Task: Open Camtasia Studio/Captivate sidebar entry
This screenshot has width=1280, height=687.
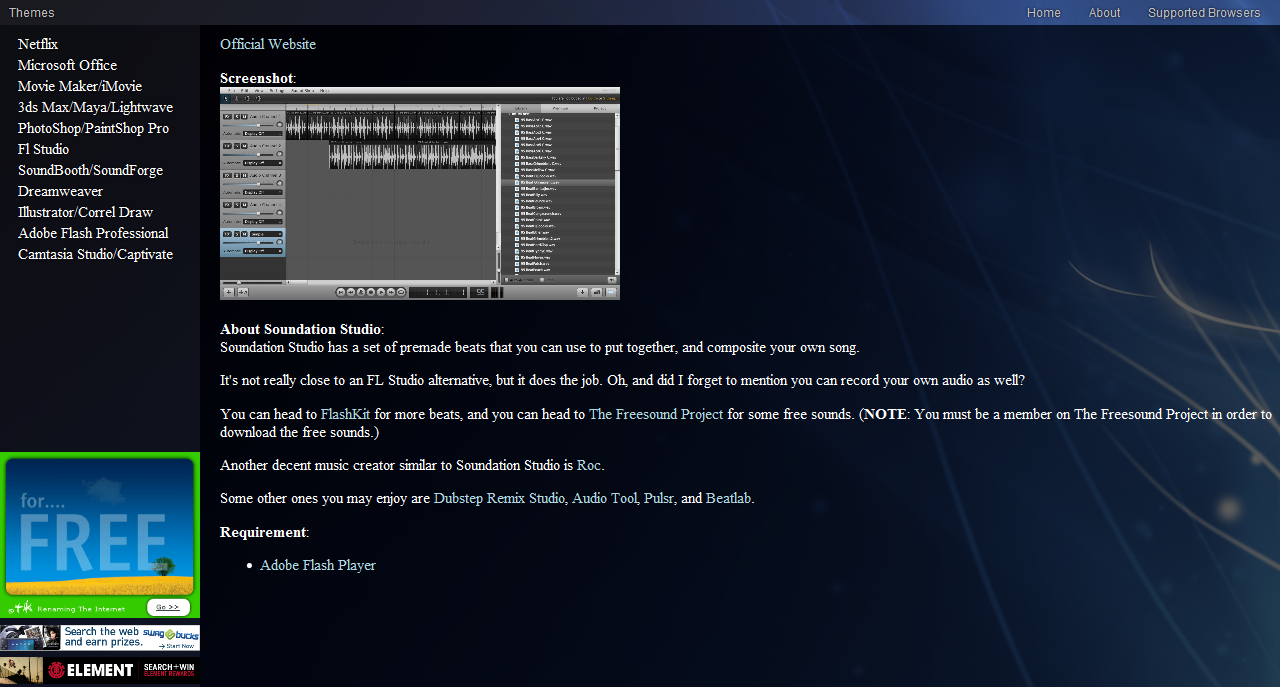Action: [95, 254]
